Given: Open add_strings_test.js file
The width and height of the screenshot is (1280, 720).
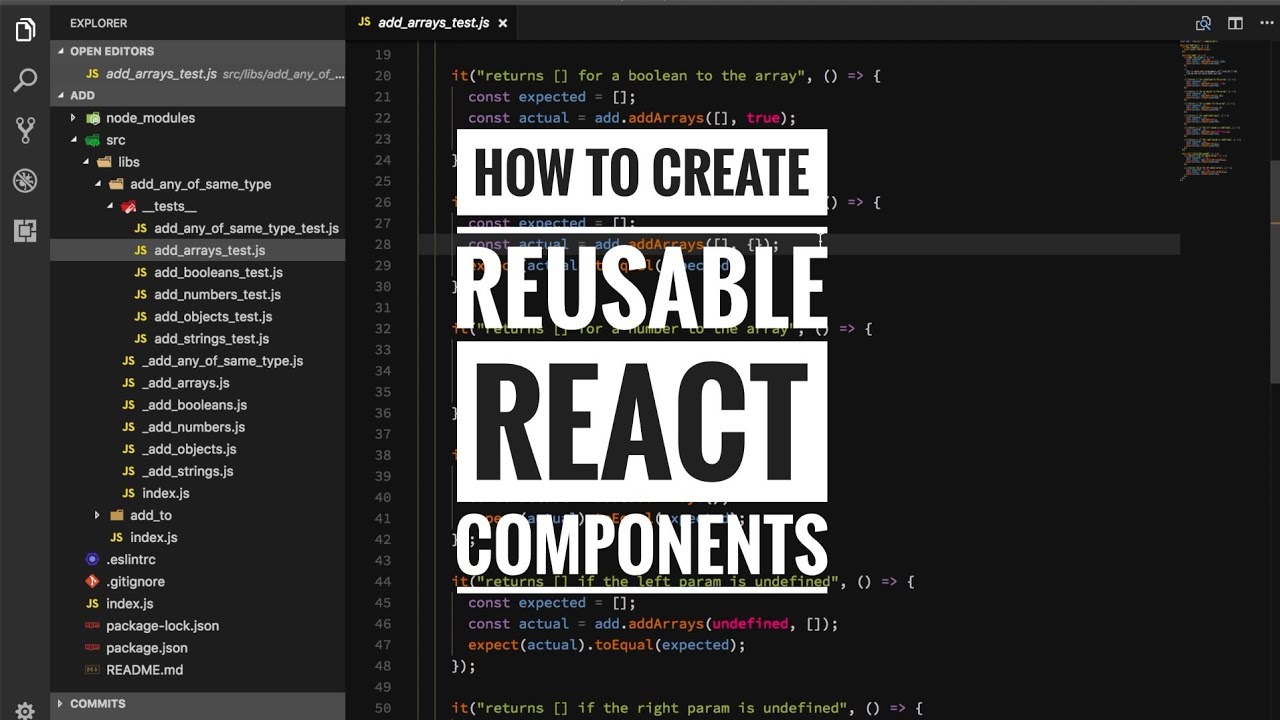Looking at the screenshot, I should [x=198, y=338].
